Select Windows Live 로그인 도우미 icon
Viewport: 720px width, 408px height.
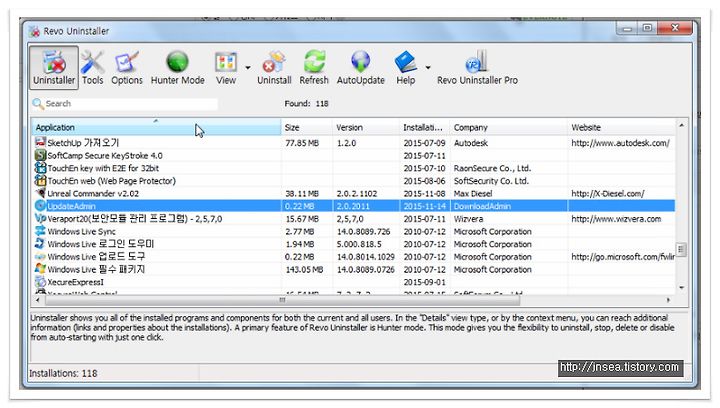coord(40,244)
